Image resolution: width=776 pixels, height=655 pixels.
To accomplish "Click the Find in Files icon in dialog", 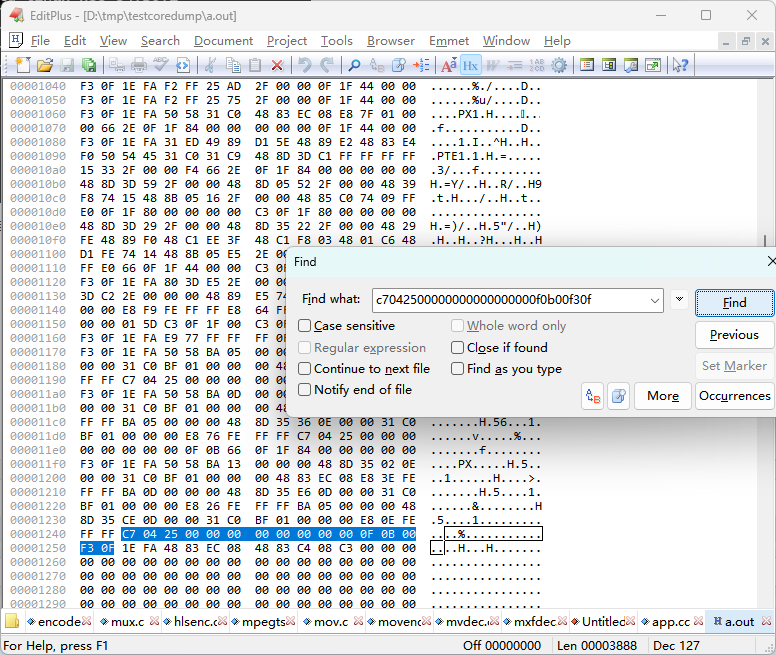I will 619,396.
